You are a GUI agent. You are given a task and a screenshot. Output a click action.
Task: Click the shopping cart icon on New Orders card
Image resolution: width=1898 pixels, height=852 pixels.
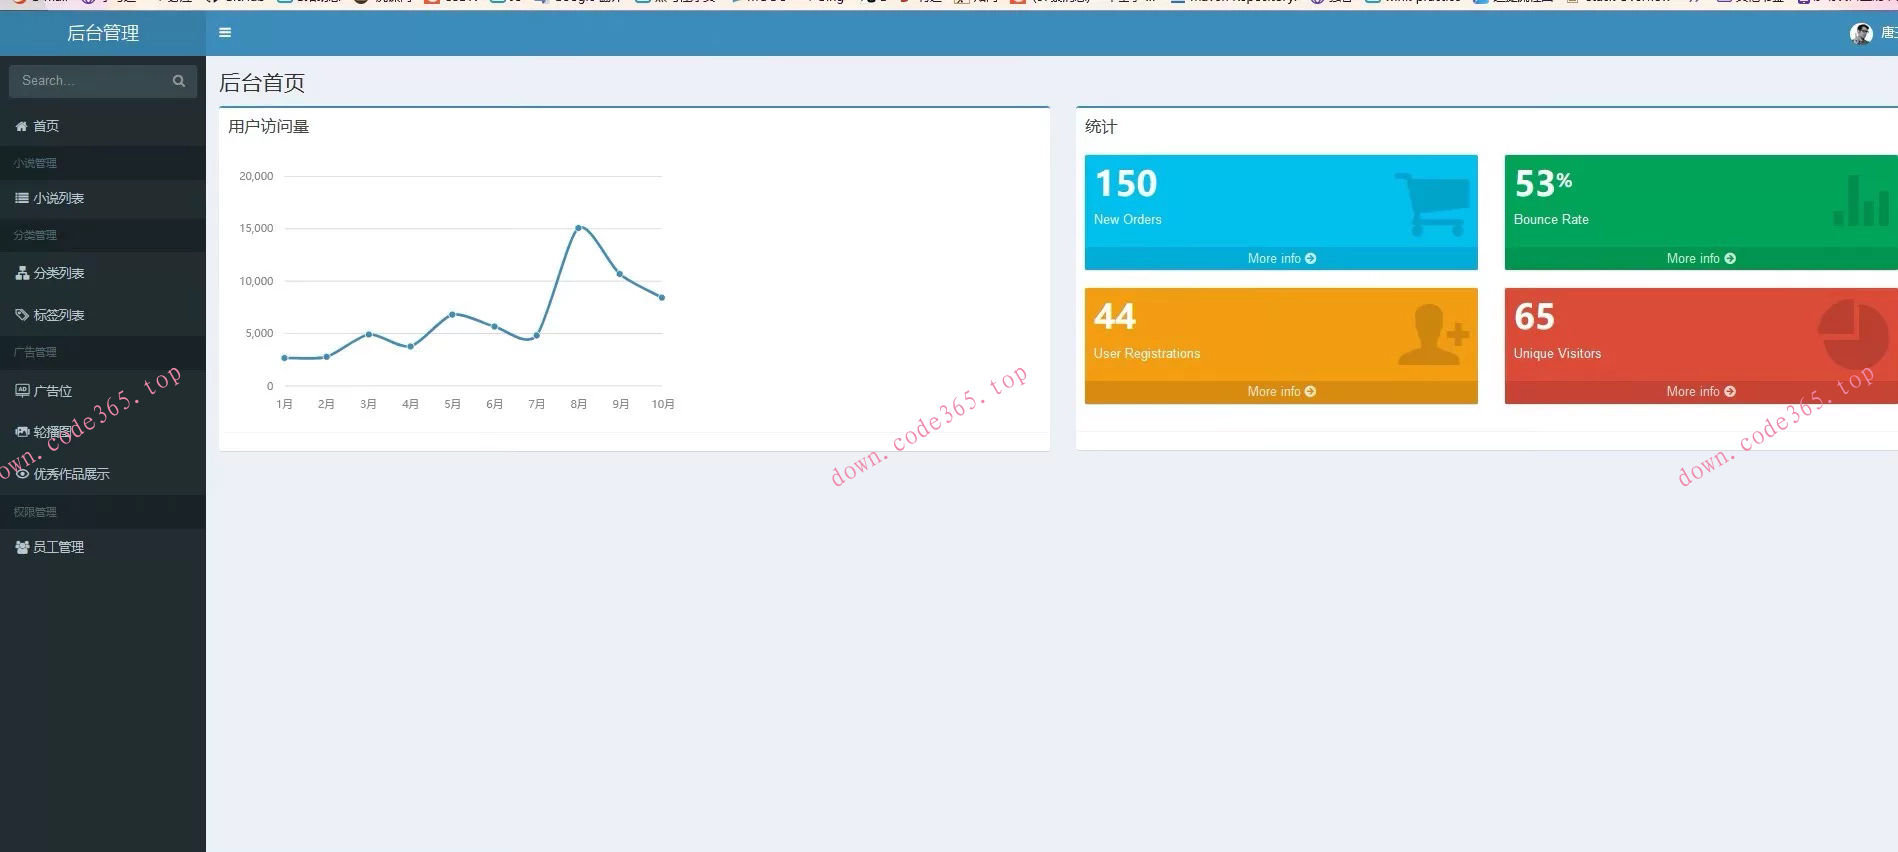pos(1432,204)
